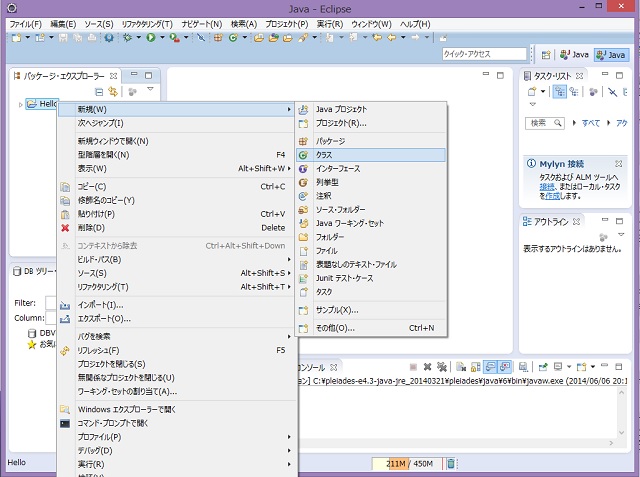The height and width of the screenshot is (477, 640).
Task: Select ソース・フォルダー in the submenu
Action: point(371,210)
